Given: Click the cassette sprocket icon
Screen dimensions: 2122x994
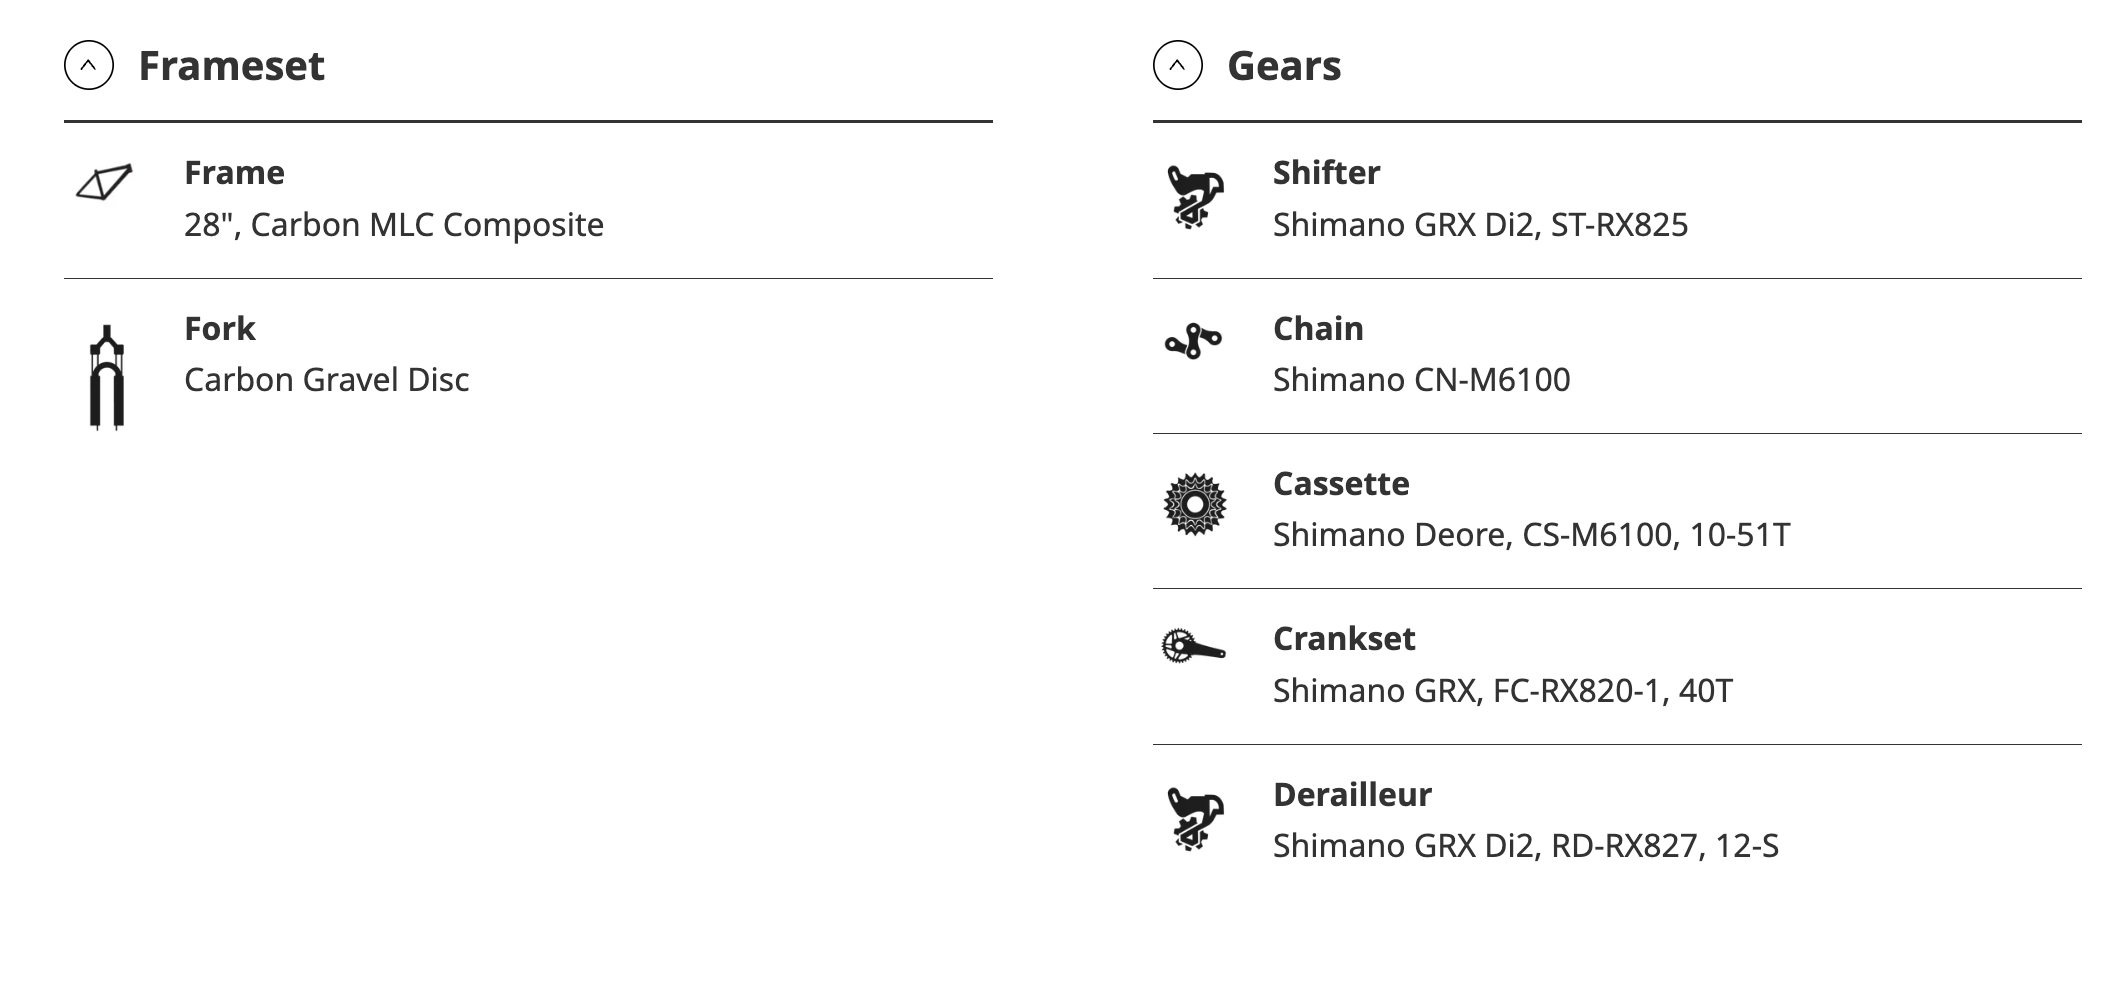Looking at the screenshot, I should click(1195, 504).
